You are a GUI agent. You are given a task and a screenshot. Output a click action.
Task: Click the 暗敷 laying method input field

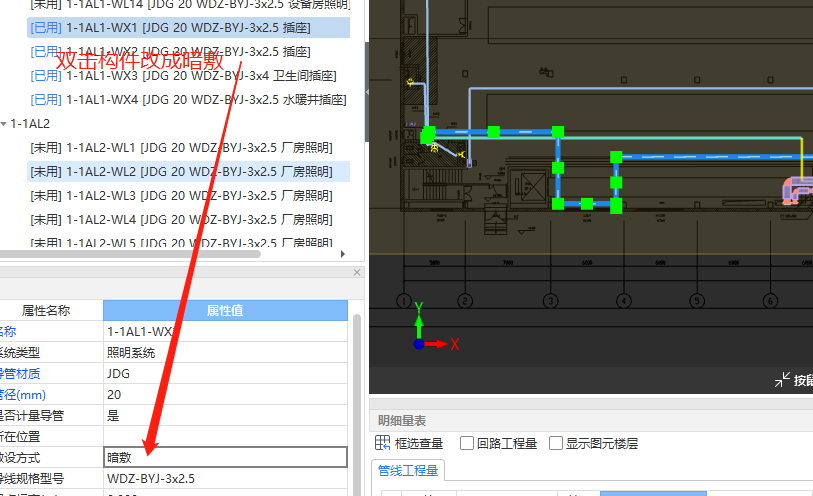[225, 458]
